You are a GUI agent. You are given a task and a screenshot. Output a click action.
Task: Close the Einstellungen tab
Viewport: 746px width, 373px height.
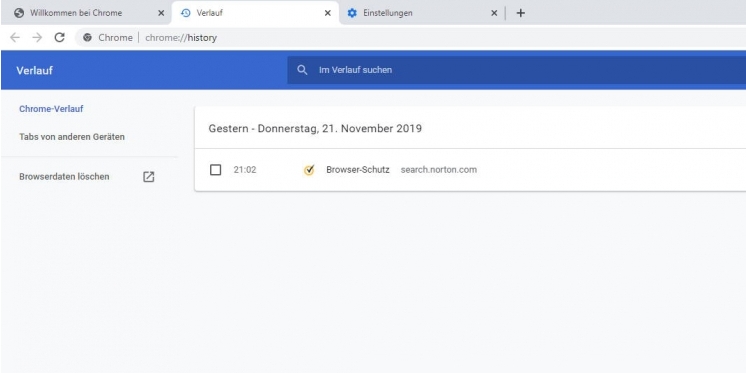click(494, 13)
